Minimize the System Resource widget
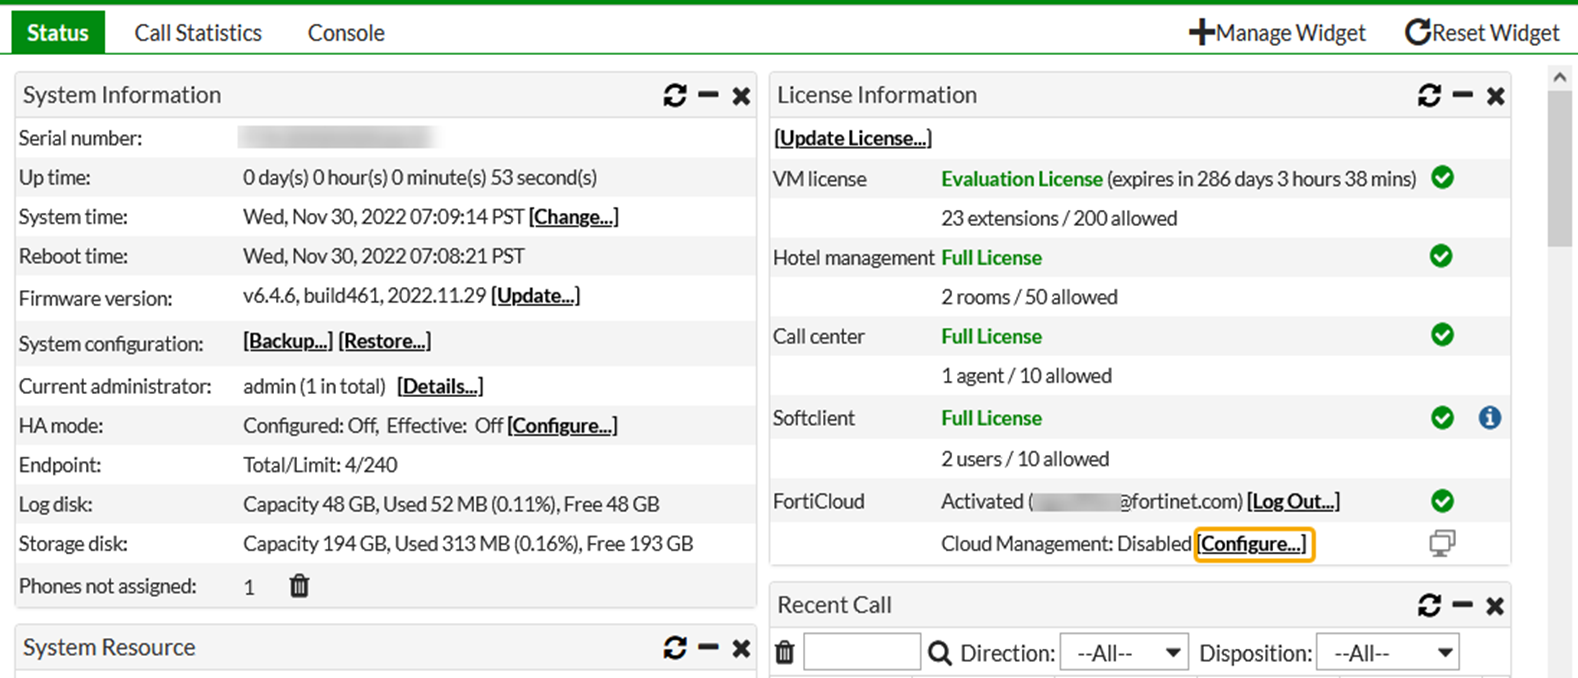 click(x=708, y=647)
